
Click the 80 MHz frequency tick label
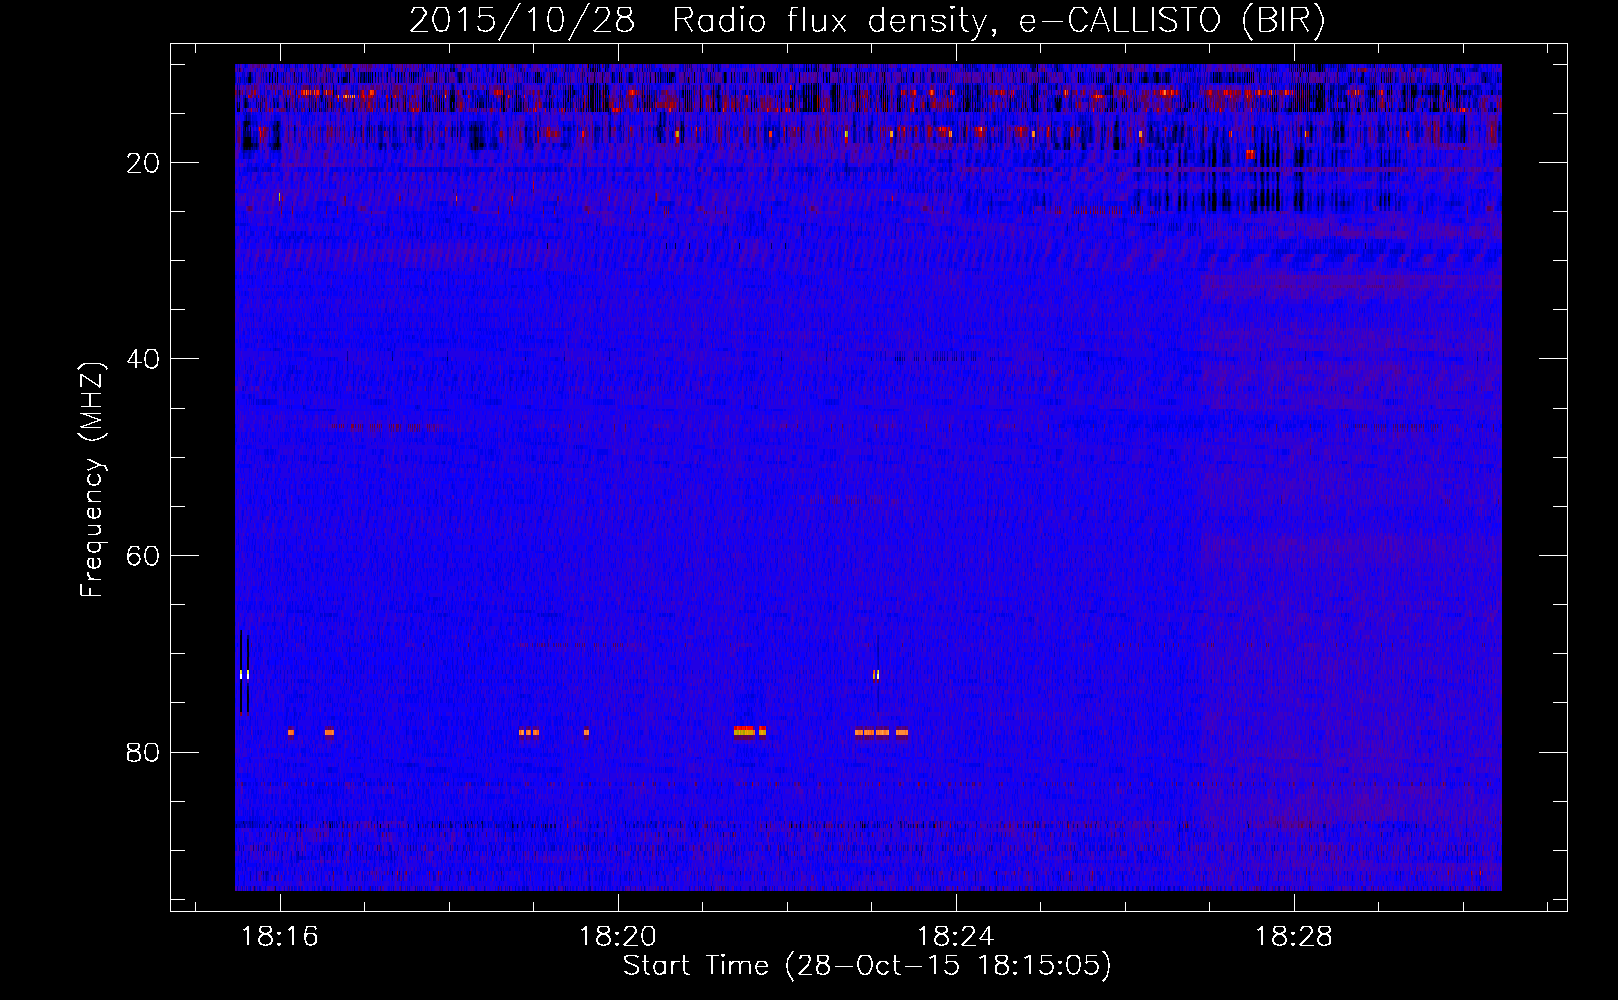(x=144, y=752)
